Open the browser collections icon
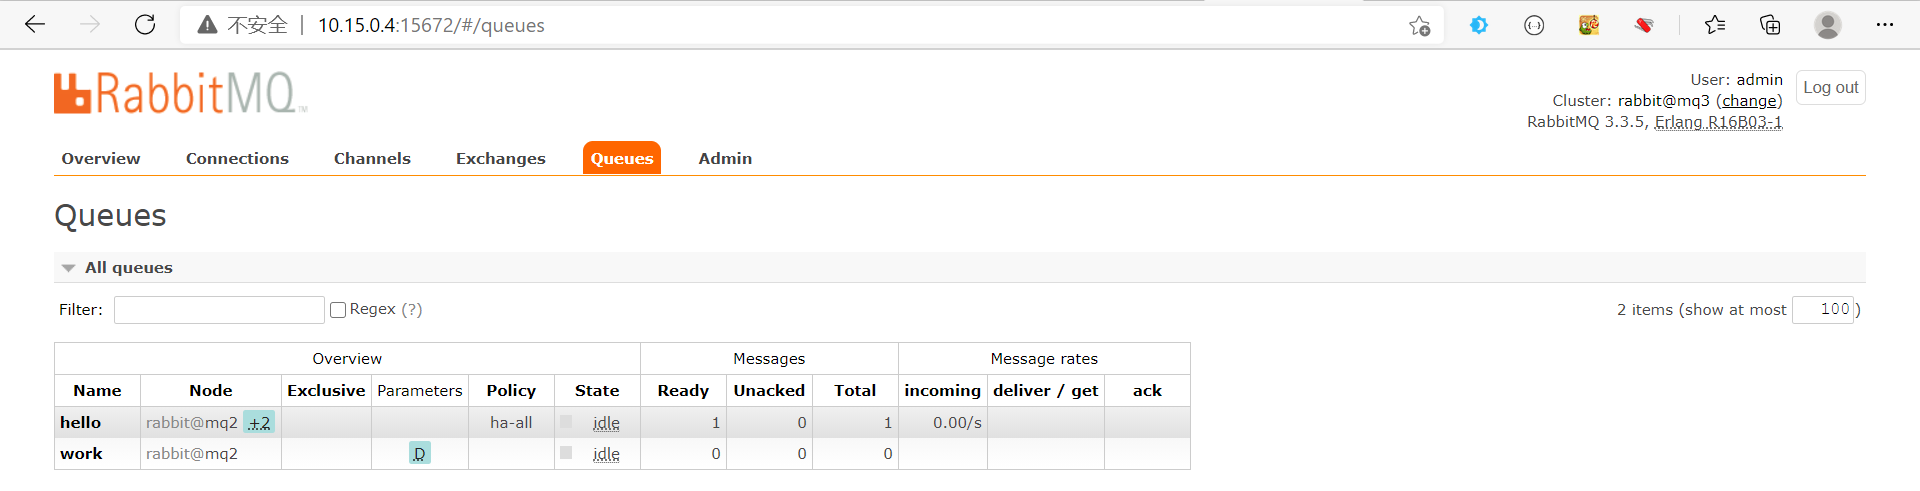 click(x=1770, y=25)
